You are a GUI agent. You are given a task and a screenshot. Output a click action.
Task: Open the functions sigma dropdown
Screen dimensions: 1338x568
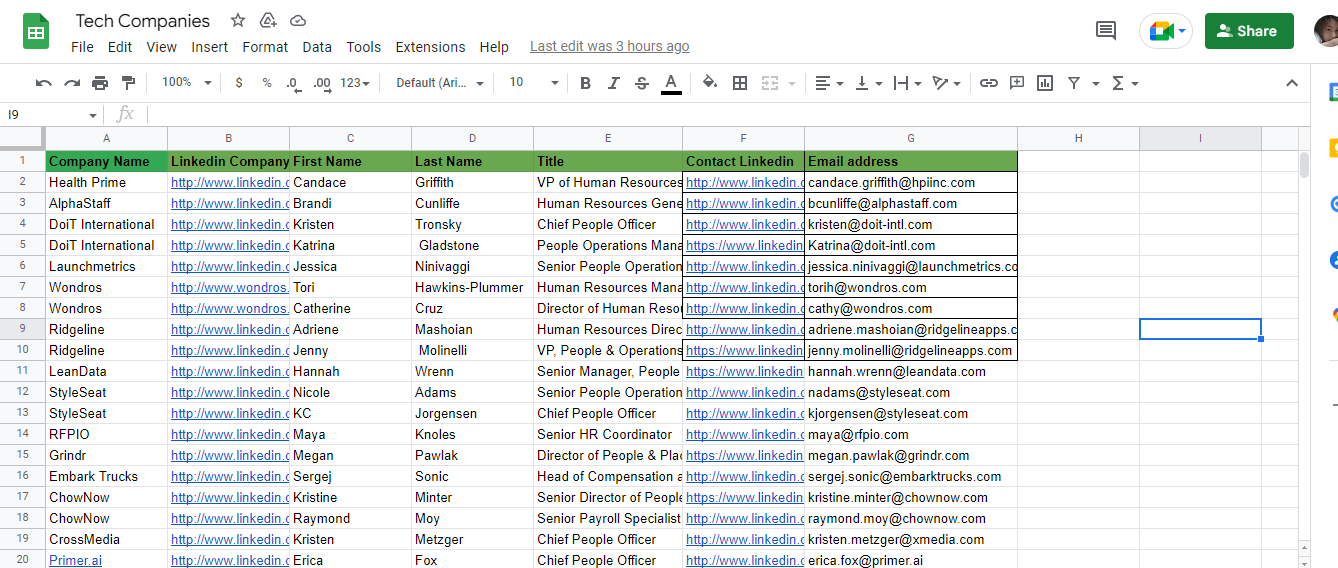point(1125,83)
